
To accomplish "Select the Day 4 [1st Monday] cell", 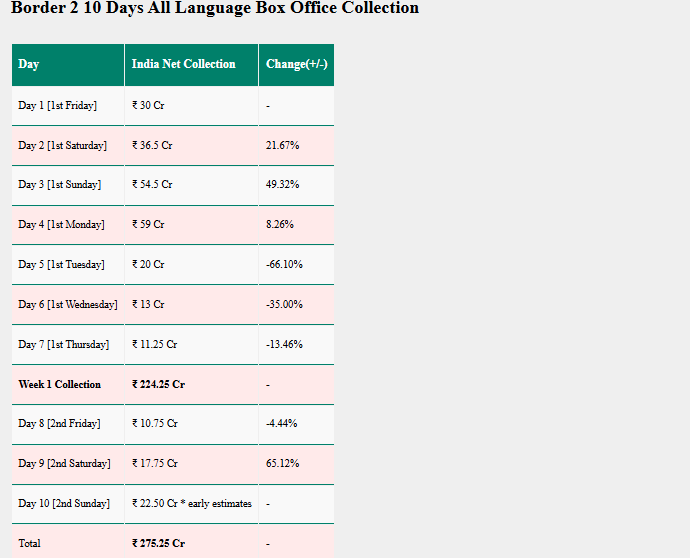I will [x=61, y=224].
